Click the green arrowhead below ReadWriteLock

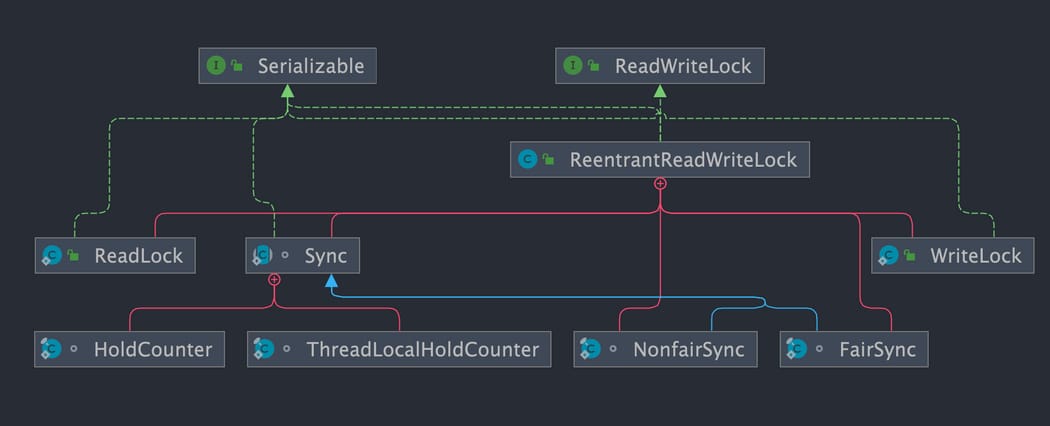pyautogui.click(x=660, y=90)
